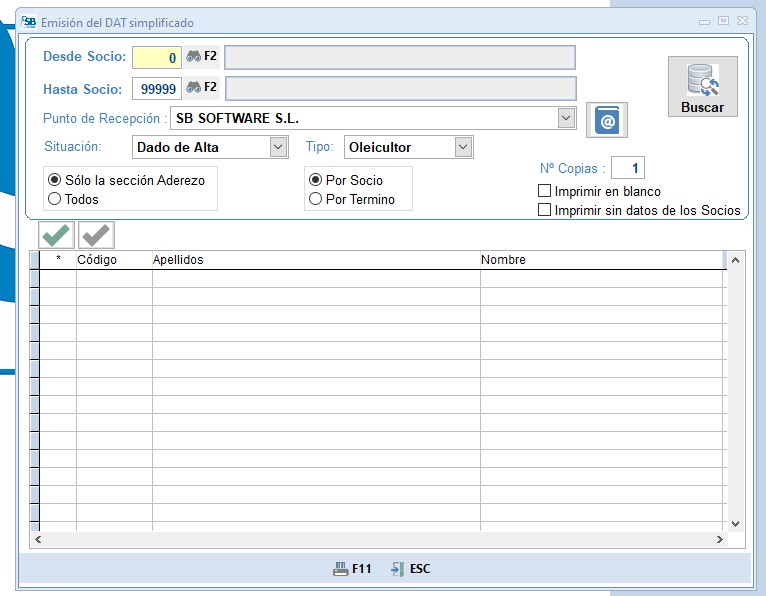Open the email address book icon
The height and width of the screenshot is (596, 766).
[x=607, y=120]
